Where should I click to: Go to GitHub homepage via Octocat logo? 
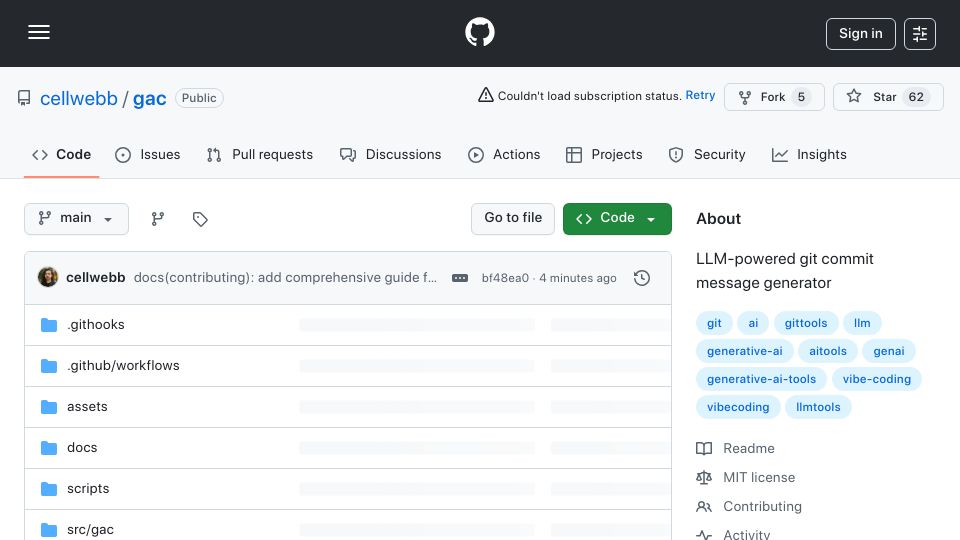click(479, 32)
